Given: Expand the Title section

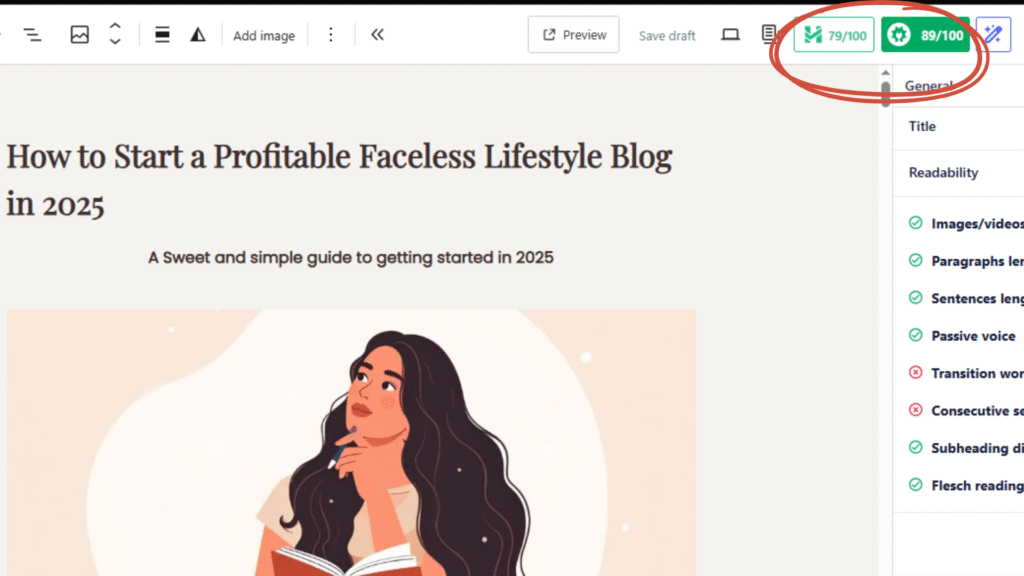Looking at the screenshot, I should pos(922,126).
